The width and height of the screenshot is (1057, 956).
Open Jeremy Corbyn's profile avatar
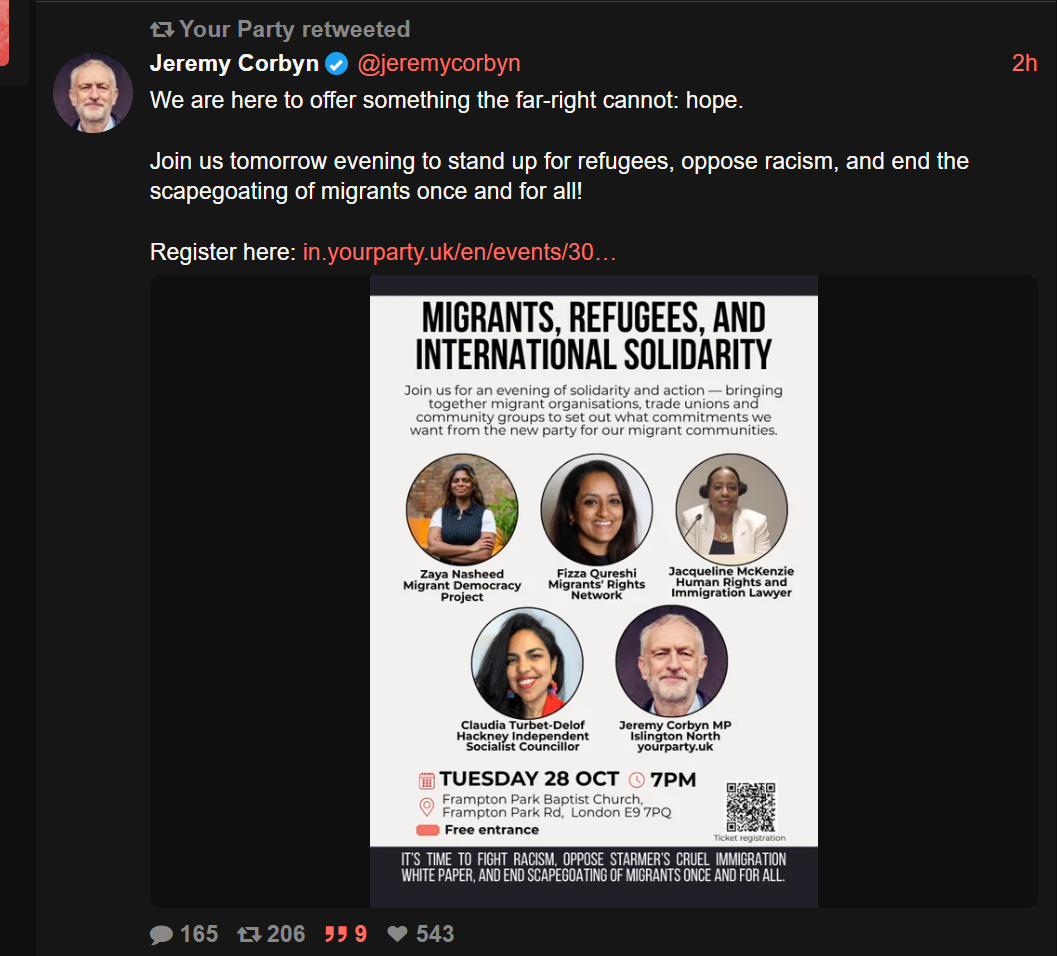[93, 93]
